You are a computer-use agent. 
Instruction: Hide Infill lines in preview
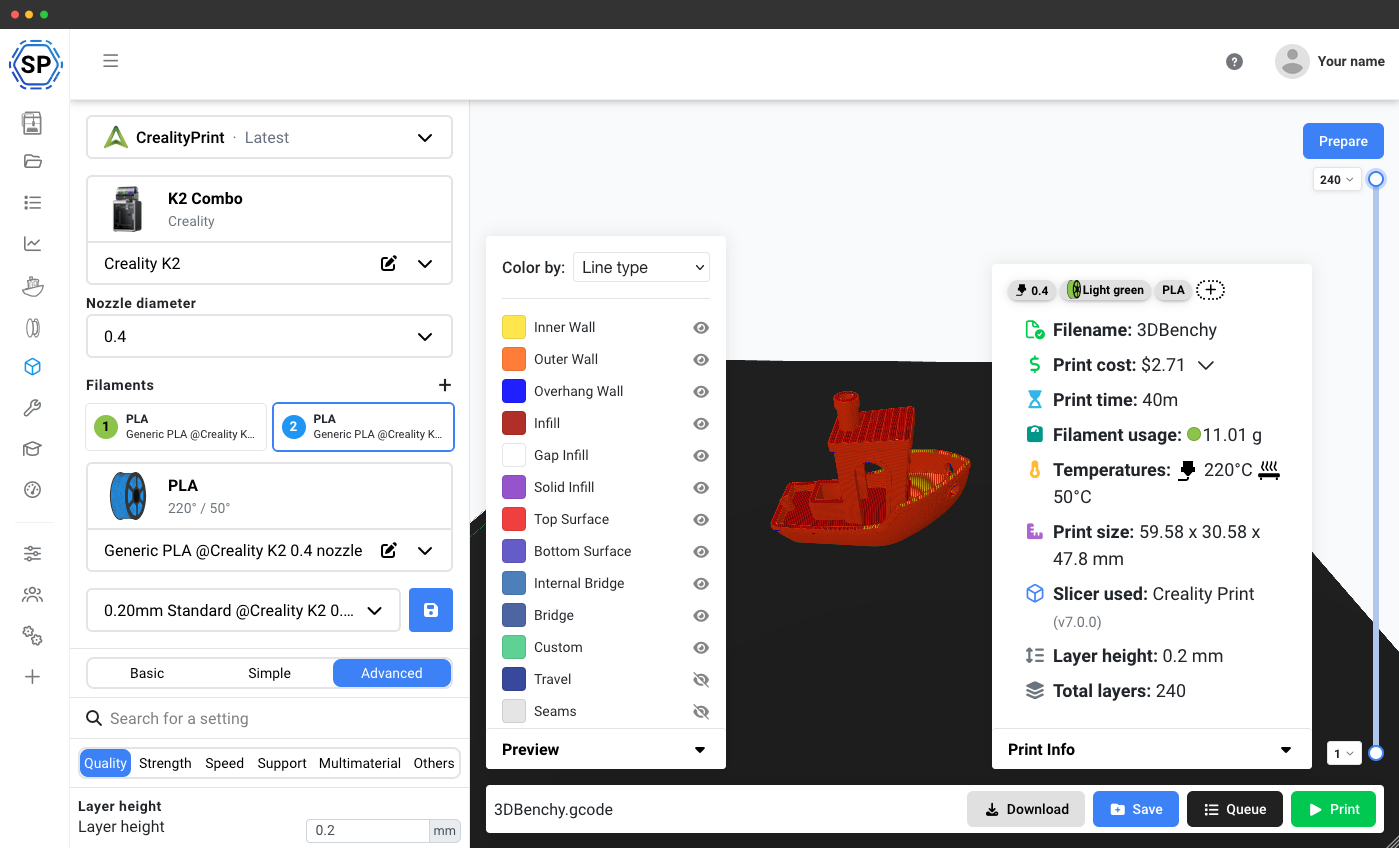(701, 423)
